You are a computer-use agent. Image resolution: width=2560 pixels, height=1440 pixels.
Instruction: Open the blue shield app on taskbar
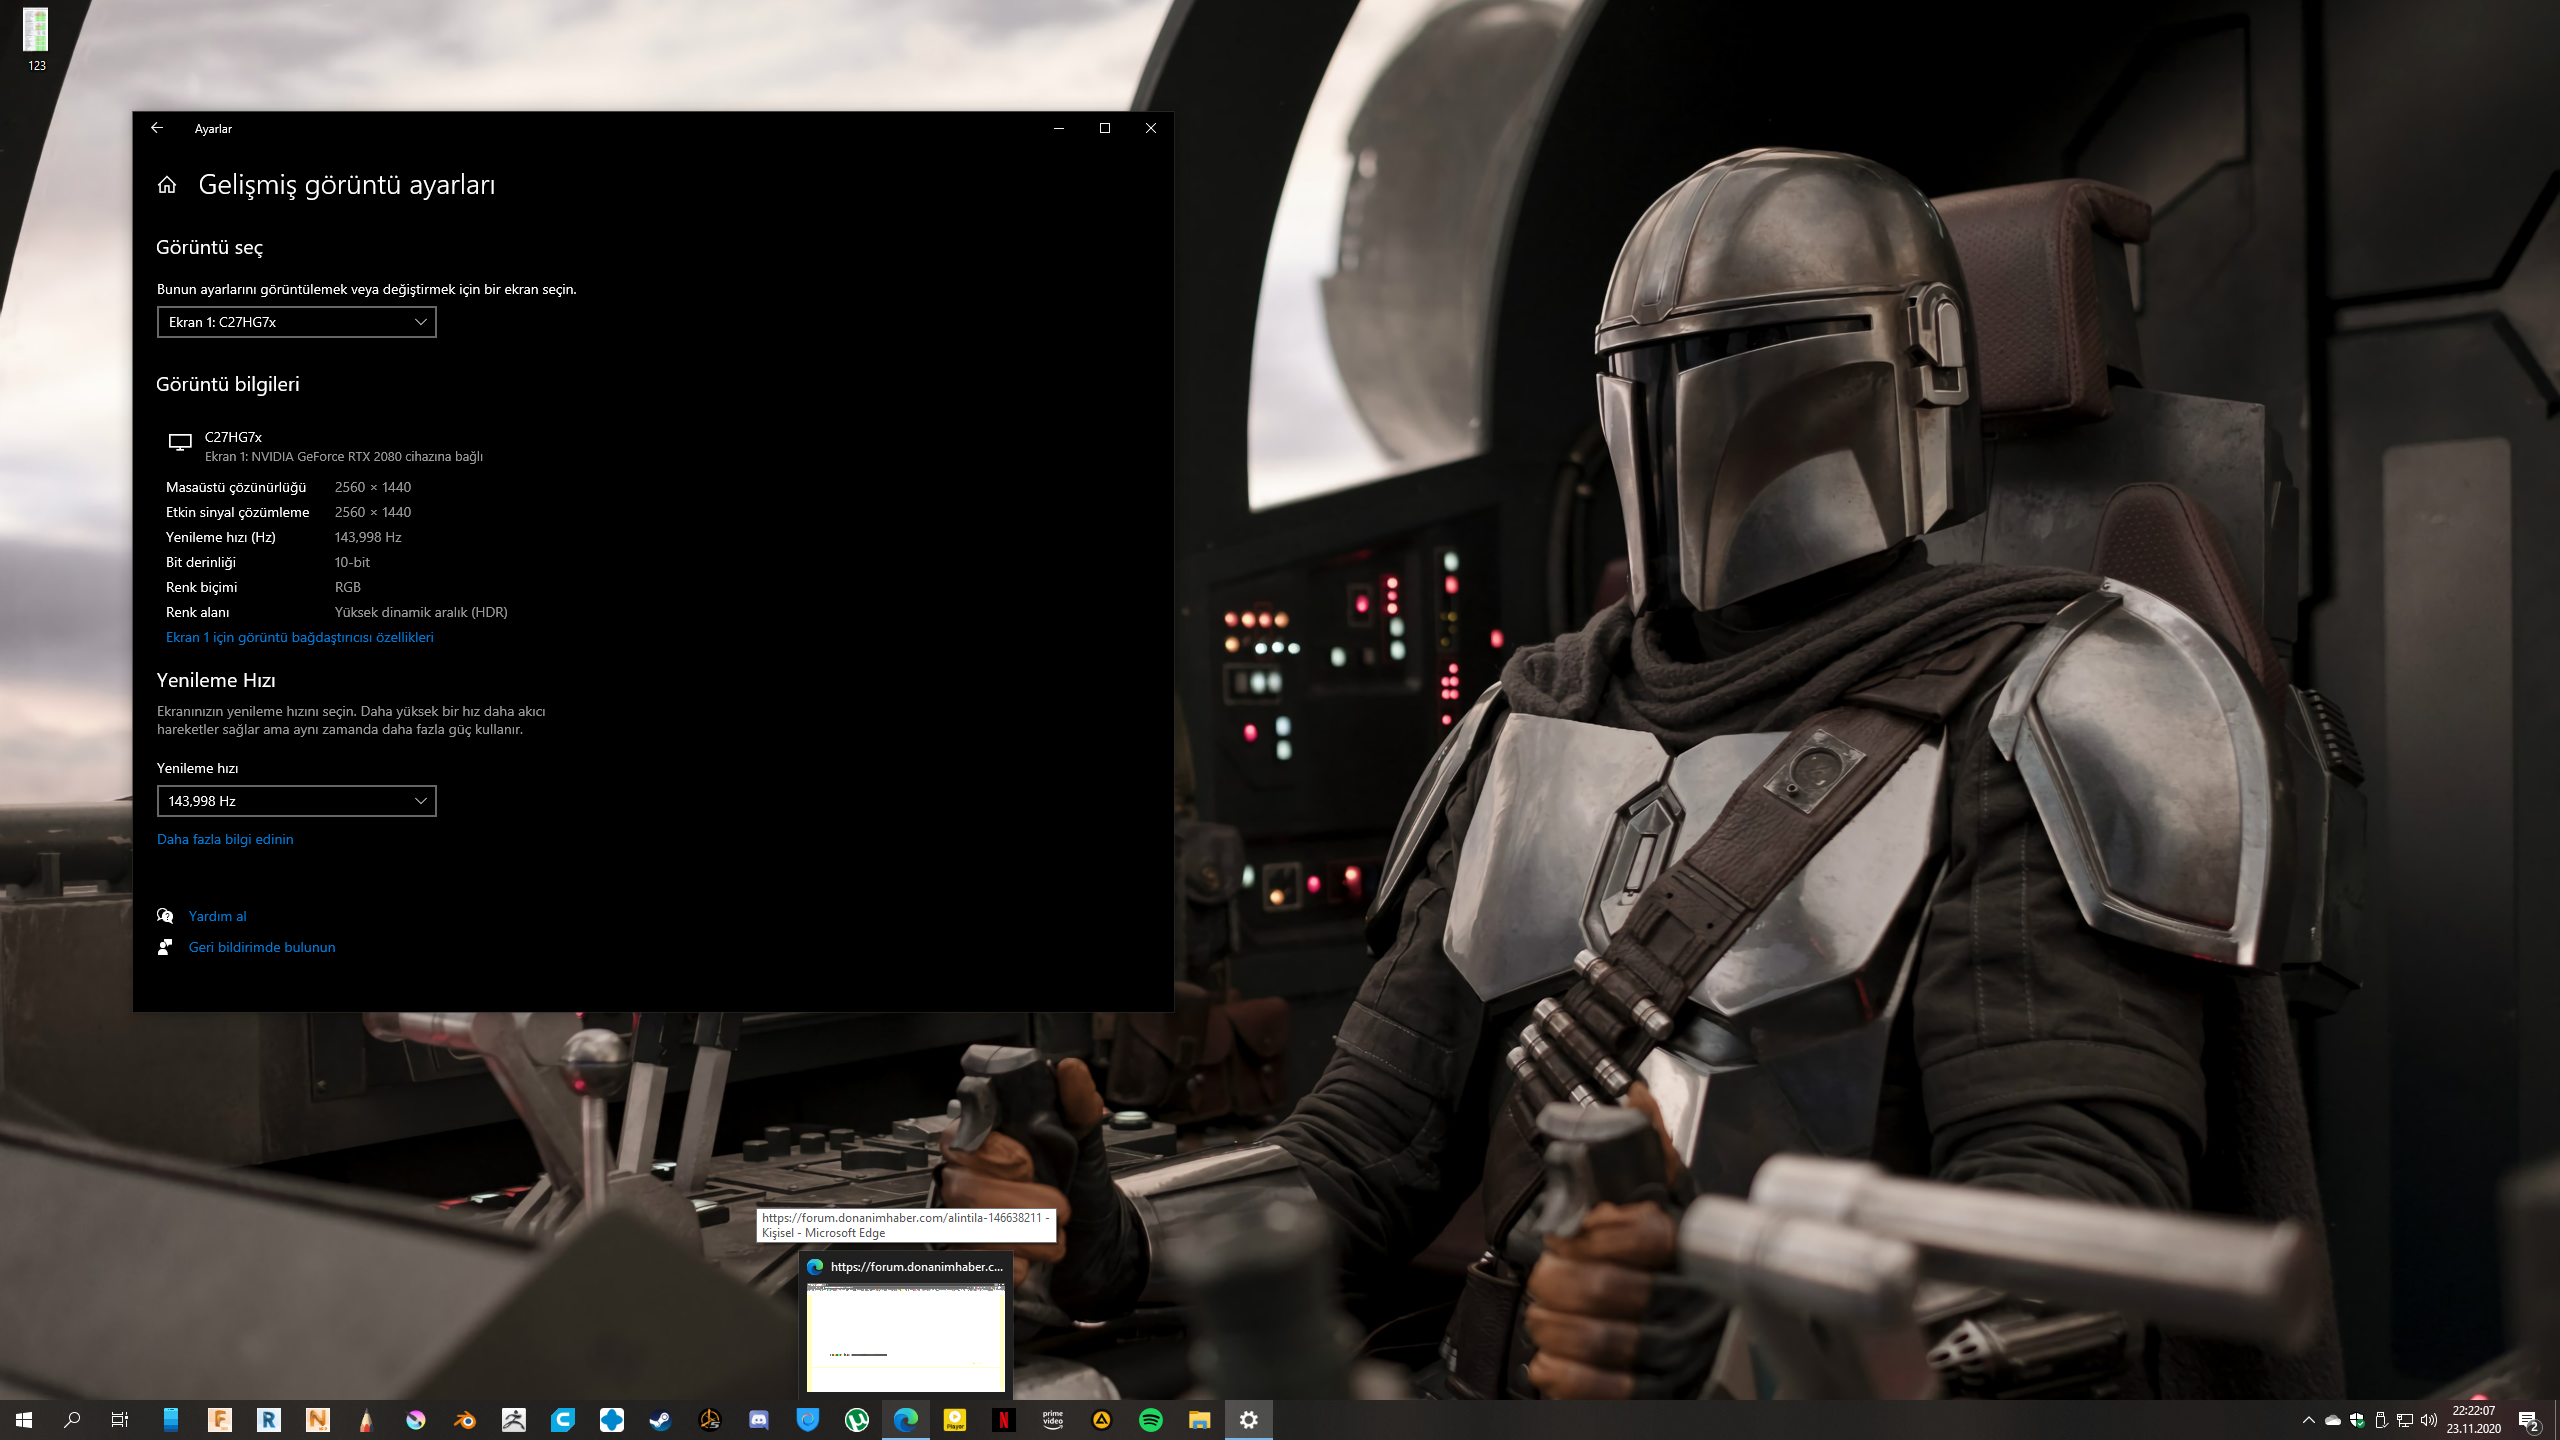pyautogui.click(x=808, y=1420)
